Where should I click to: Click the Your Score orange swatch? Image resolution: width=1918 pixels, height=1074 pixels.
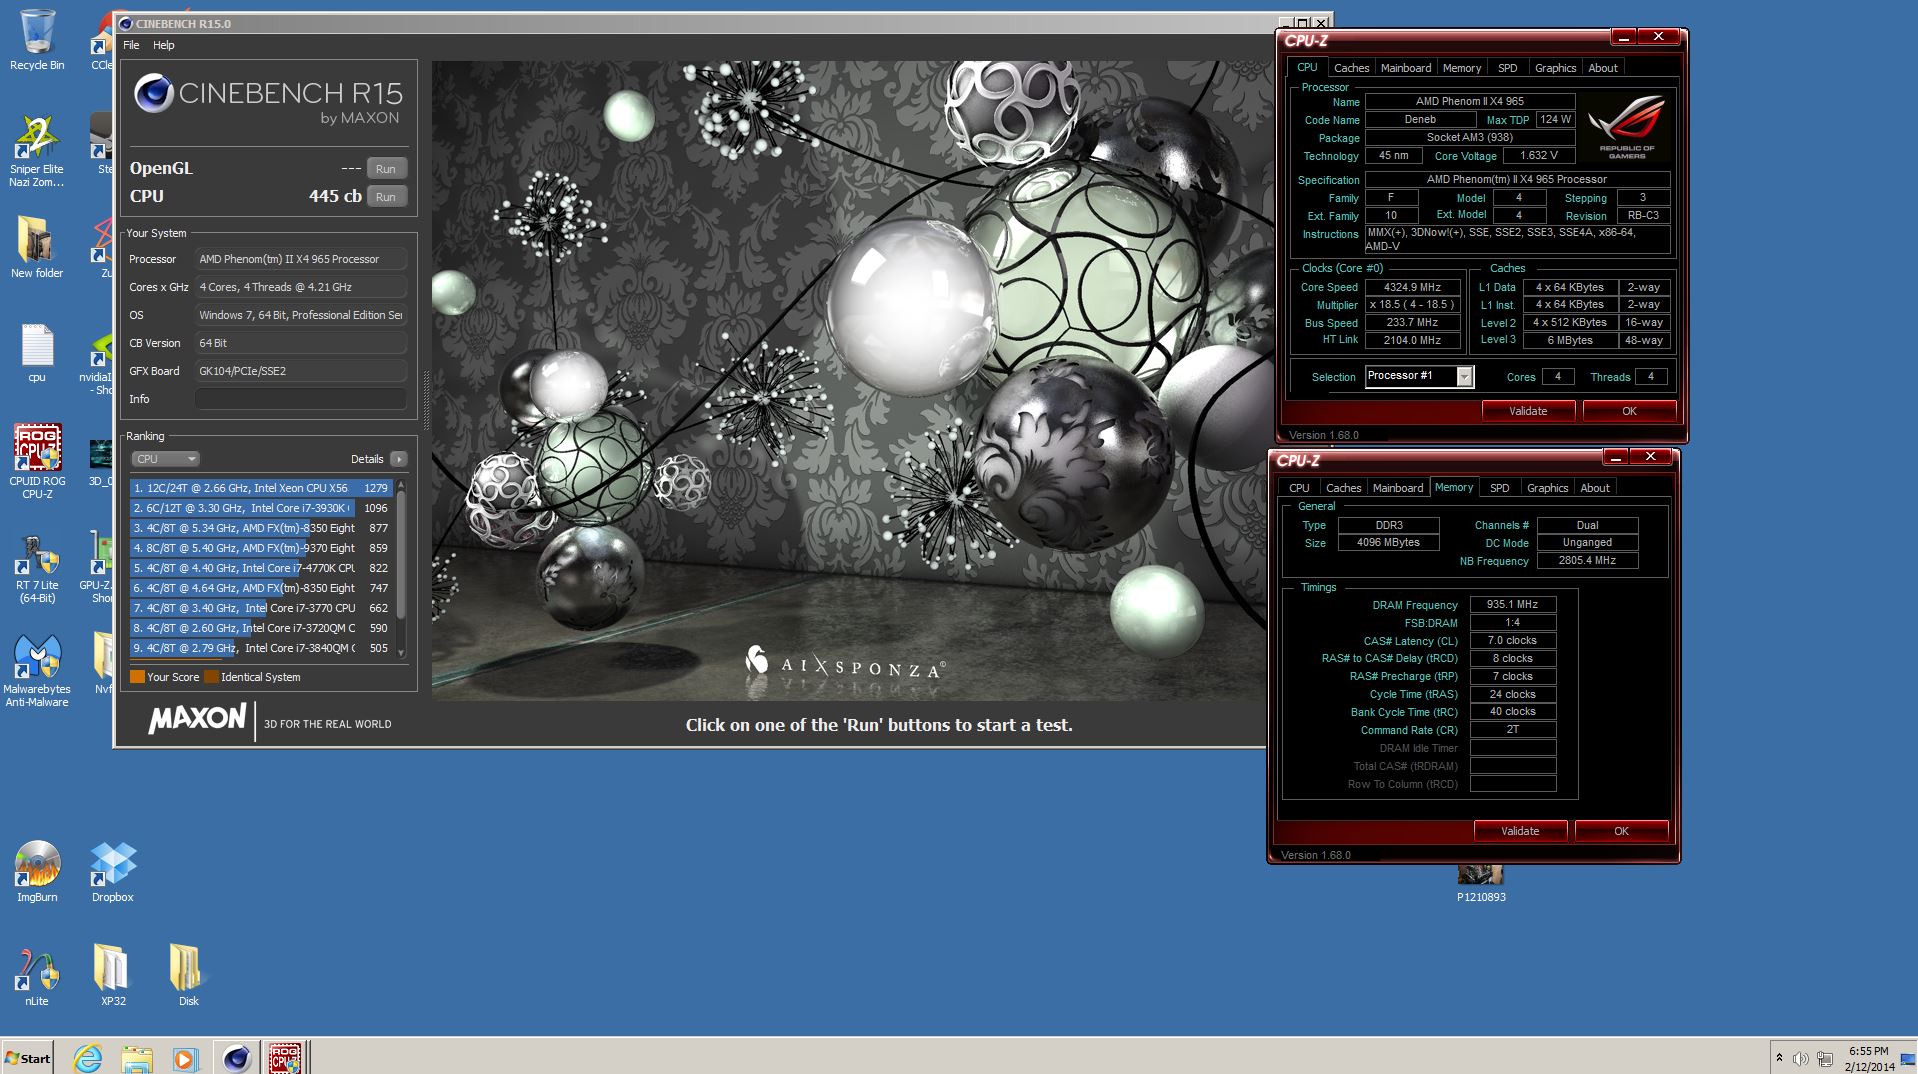pos(137,677)
